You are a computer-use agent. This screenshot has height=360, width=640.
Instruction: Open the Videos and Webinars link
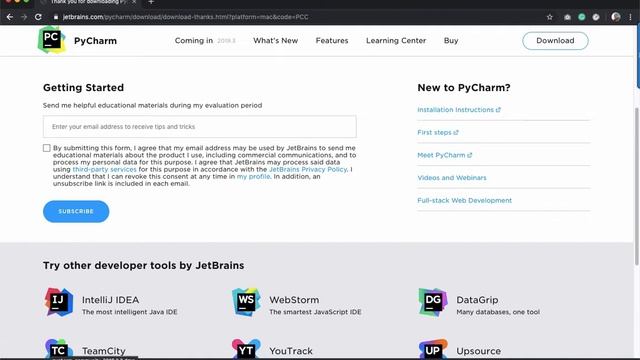[452, 178]
